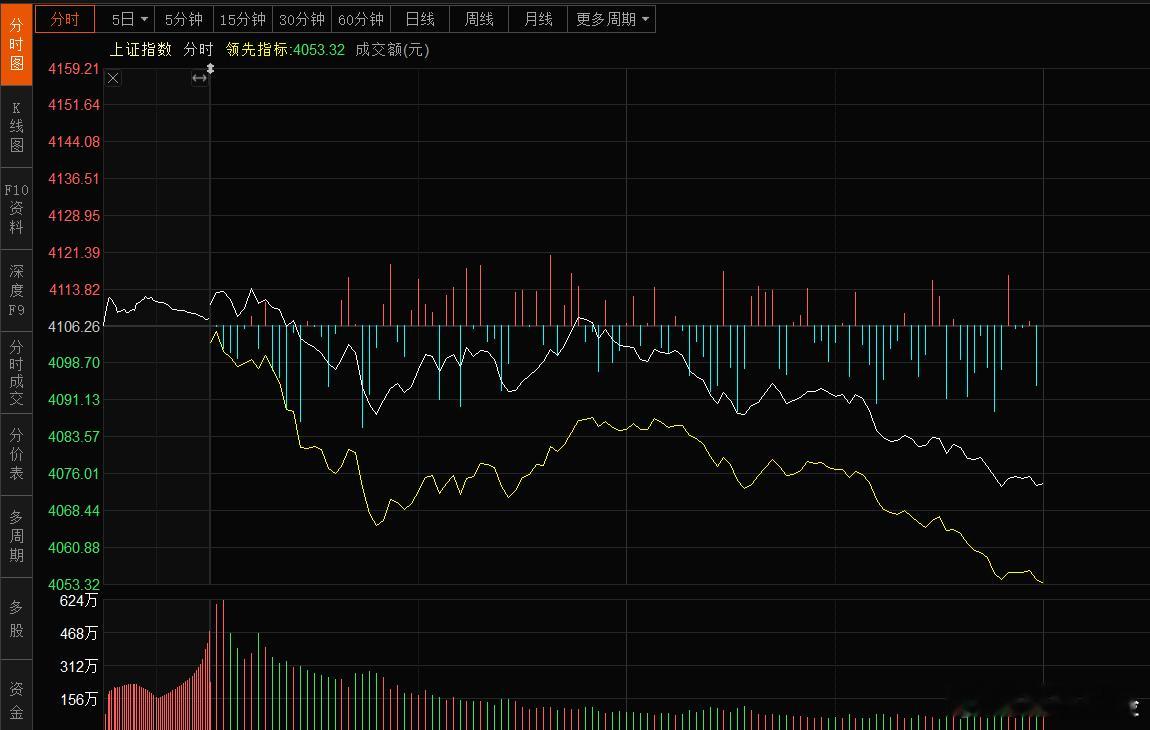Switch to the 日线 period

tap(420, 19)
